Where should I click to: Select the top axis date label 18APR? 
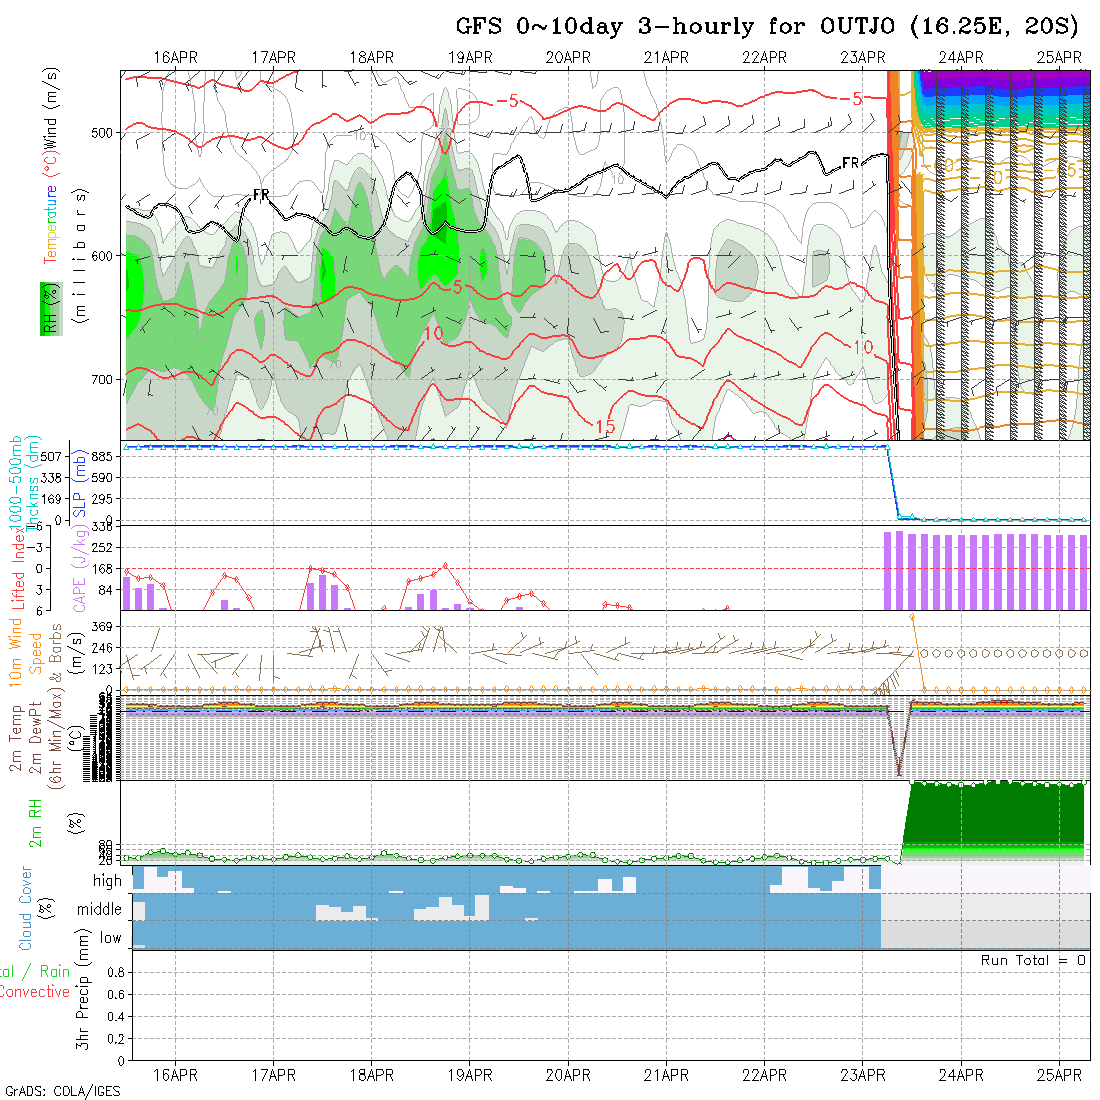(372, 58)
